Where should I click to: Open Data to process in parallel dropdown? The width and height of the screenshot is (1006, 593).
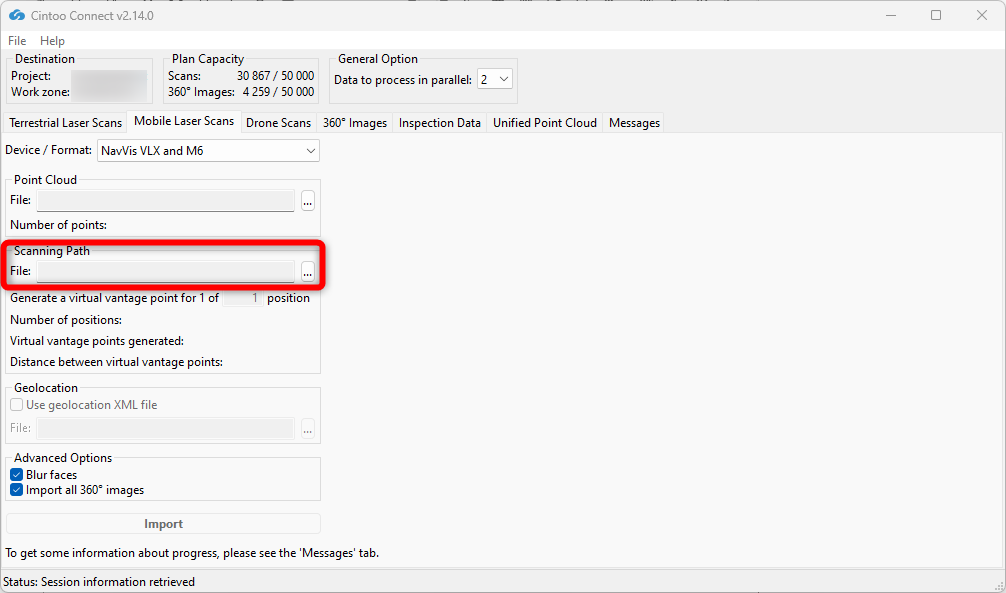[x=495, y=80]
